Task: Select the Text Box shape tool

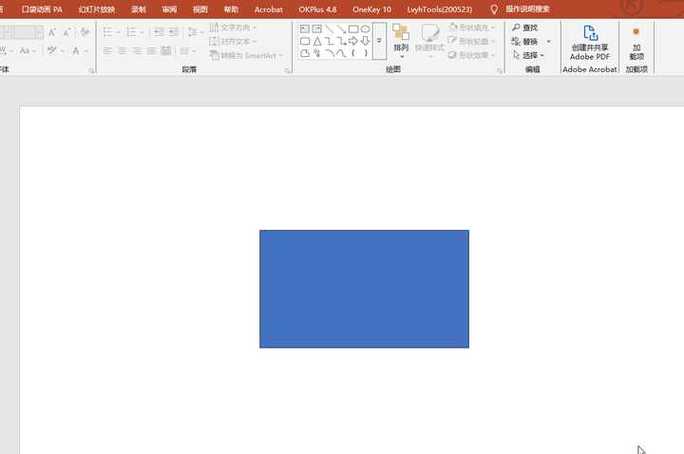Action: tap(305, 29)
